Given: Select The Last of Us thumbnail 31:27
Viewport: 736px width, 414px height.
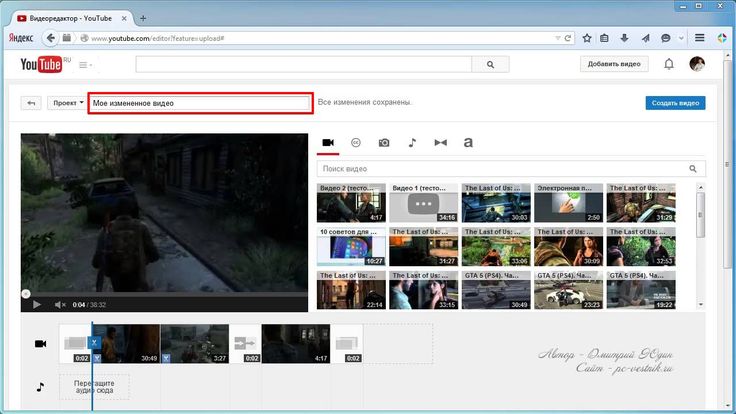Looking at the screenshot, I should (423, 246).
